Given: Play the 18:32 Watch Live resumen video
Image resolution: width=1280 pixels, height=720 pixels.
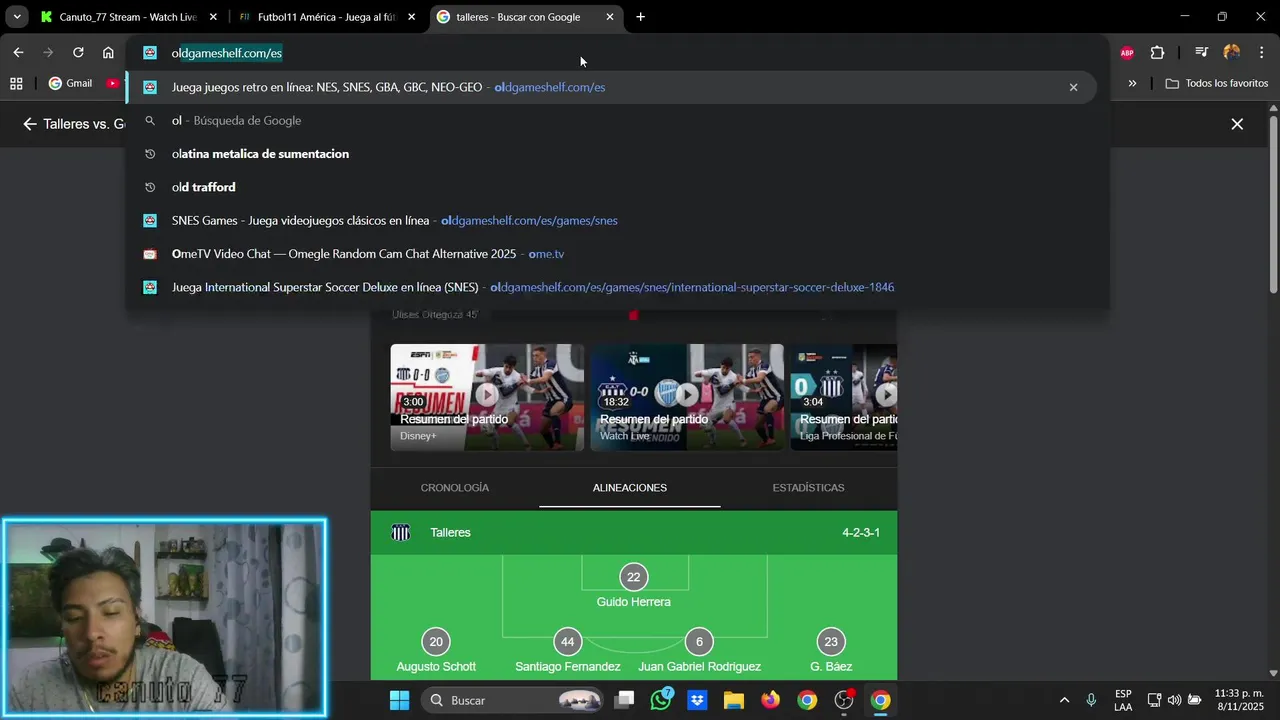Looking at the screenshot, I should pos(687,395).
